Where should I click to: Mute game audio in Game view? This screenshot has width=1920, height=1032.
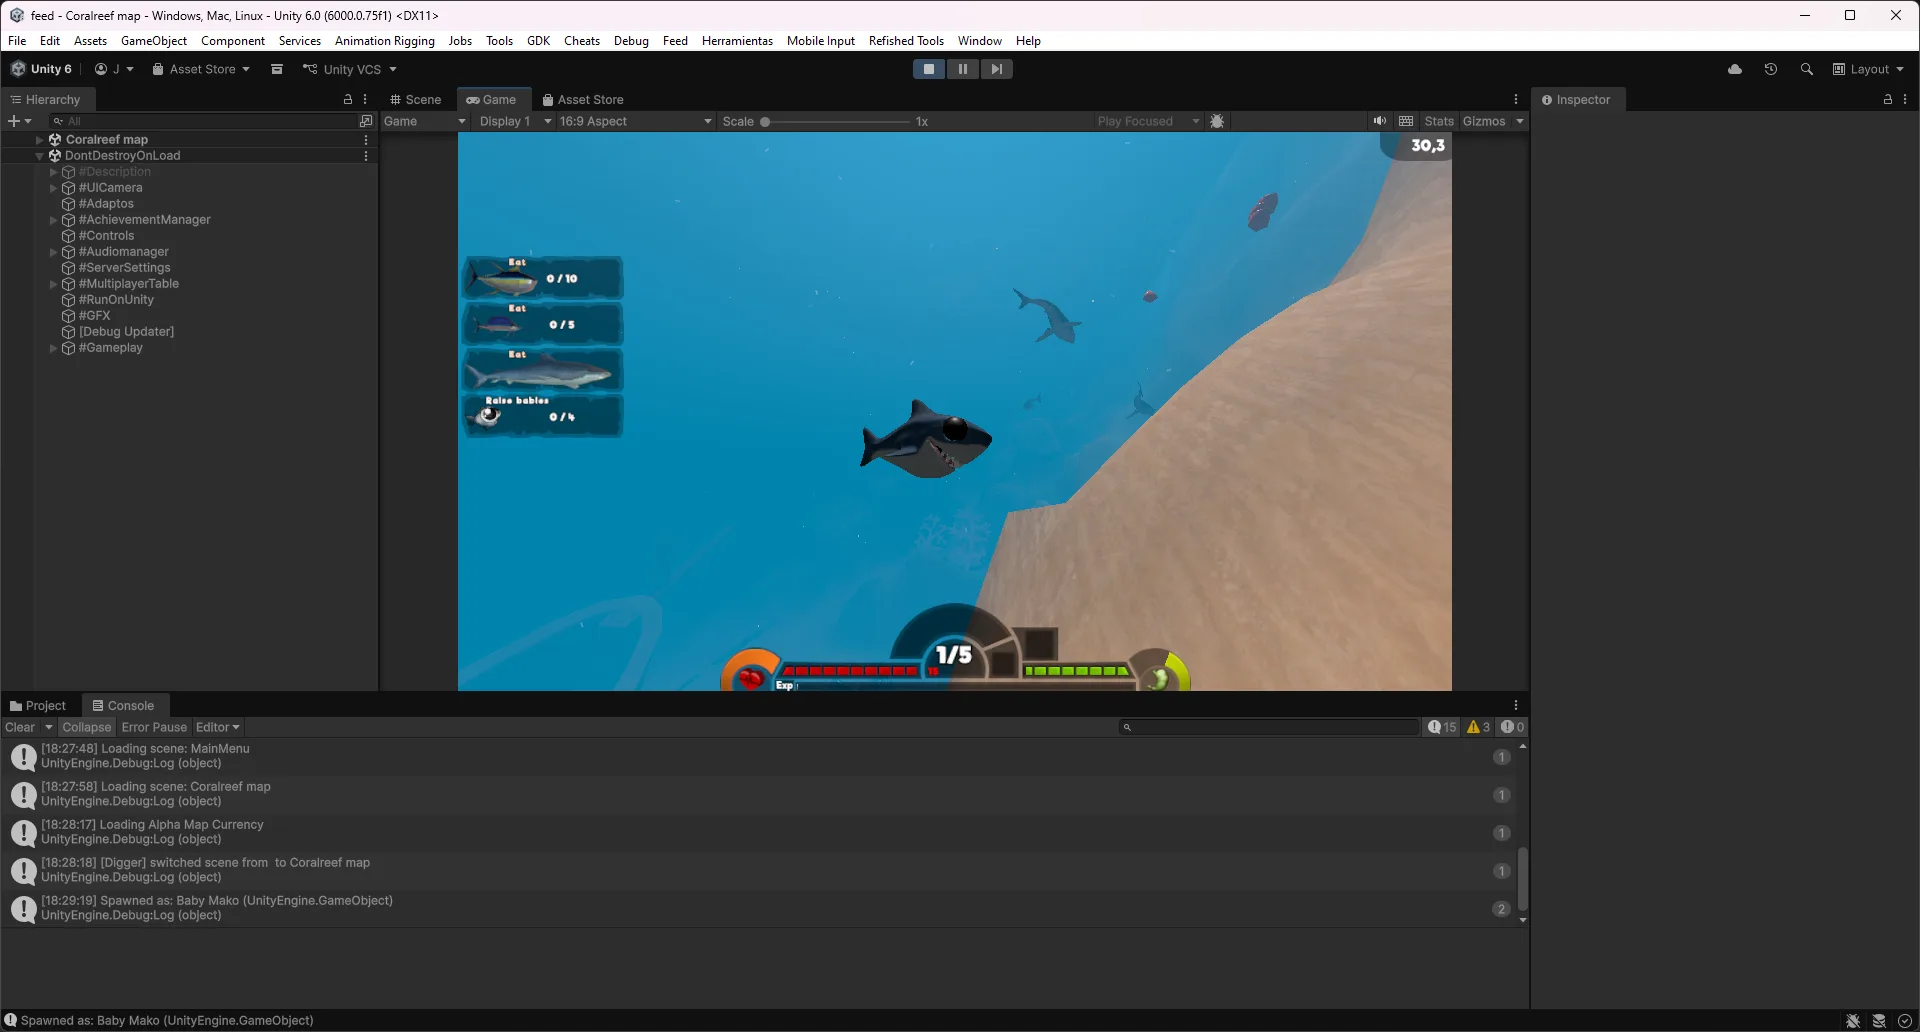[1380, 121]
